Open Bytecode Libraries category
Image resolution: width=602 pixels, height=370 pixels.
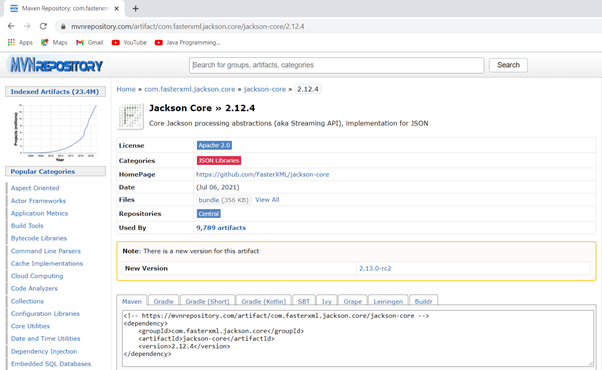39,238
